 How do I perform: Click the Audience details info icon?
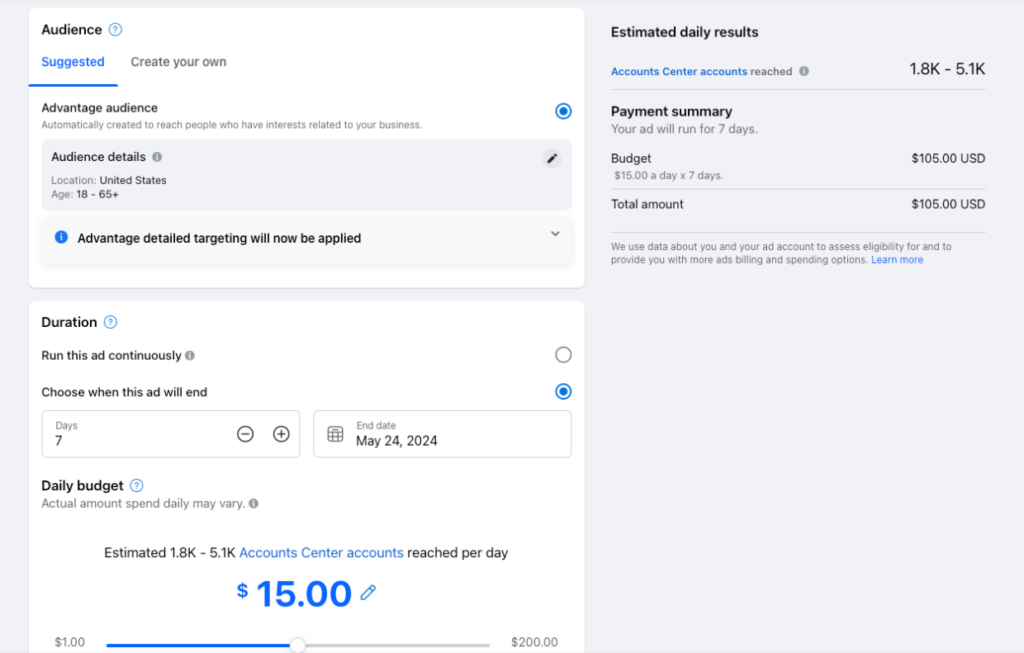(157, 157)
